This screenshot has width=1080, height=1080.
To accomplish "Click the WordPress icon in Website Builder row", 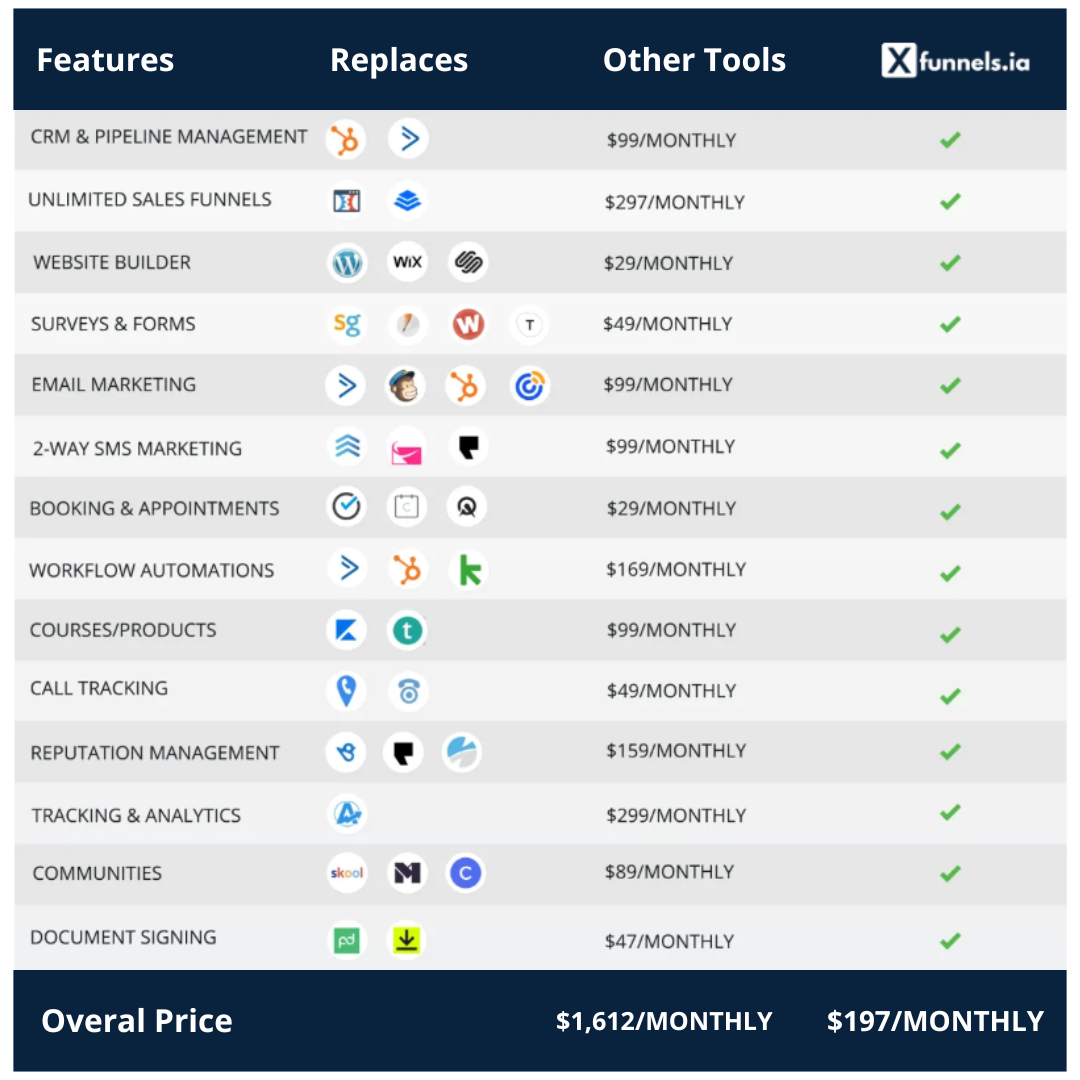I will (347, 263).
